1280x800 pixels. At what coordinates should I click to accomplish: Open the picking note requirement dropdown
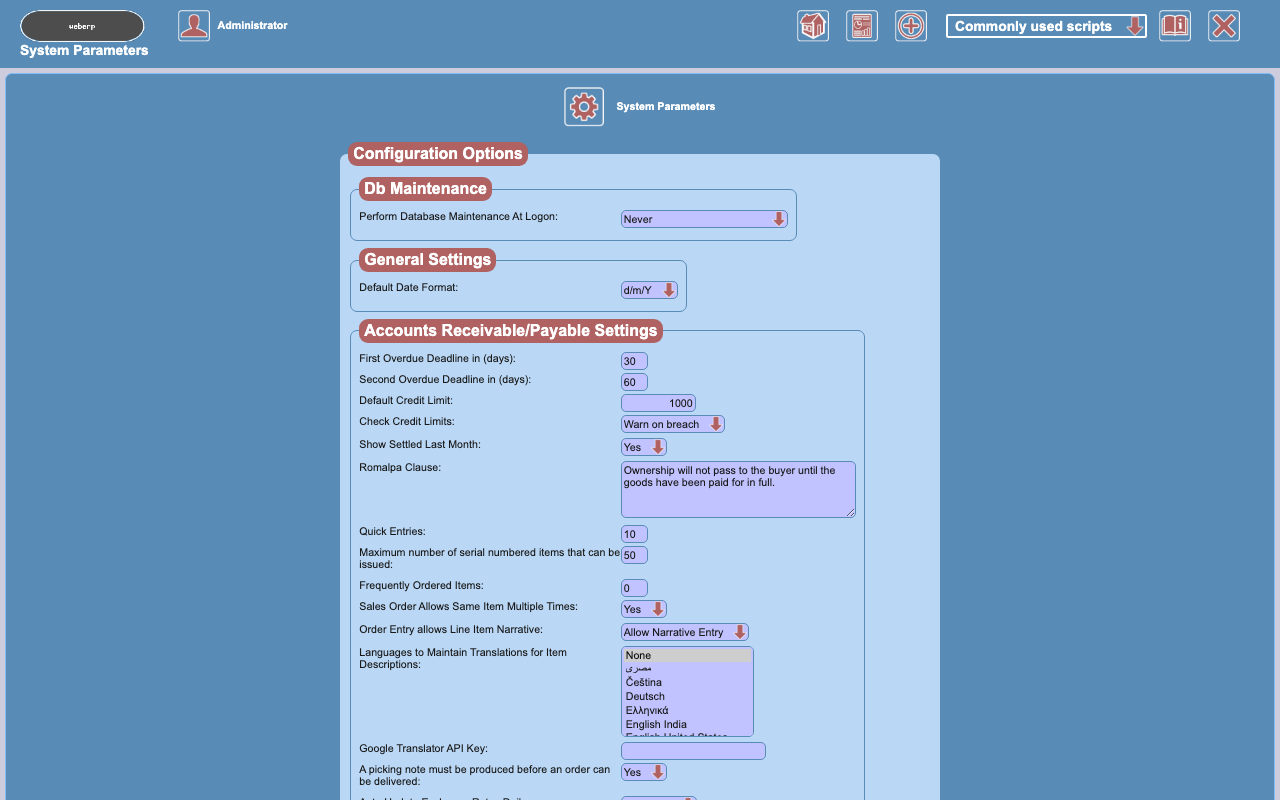tap(644, 772)
